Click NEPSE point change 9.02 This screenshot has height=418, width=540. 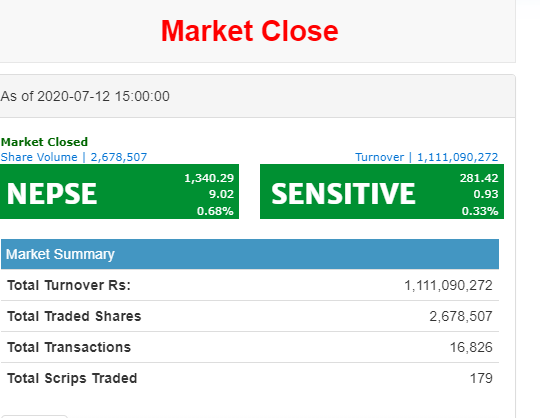tap(221, 194)
